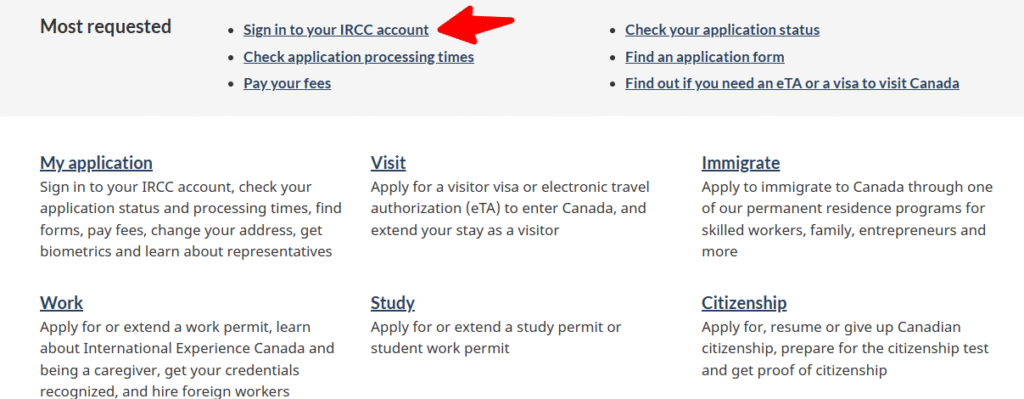The width and height of the screenshot is (1024, 399).
Task: Click the work permit description paragraph
Action: (x=187, y=359)
